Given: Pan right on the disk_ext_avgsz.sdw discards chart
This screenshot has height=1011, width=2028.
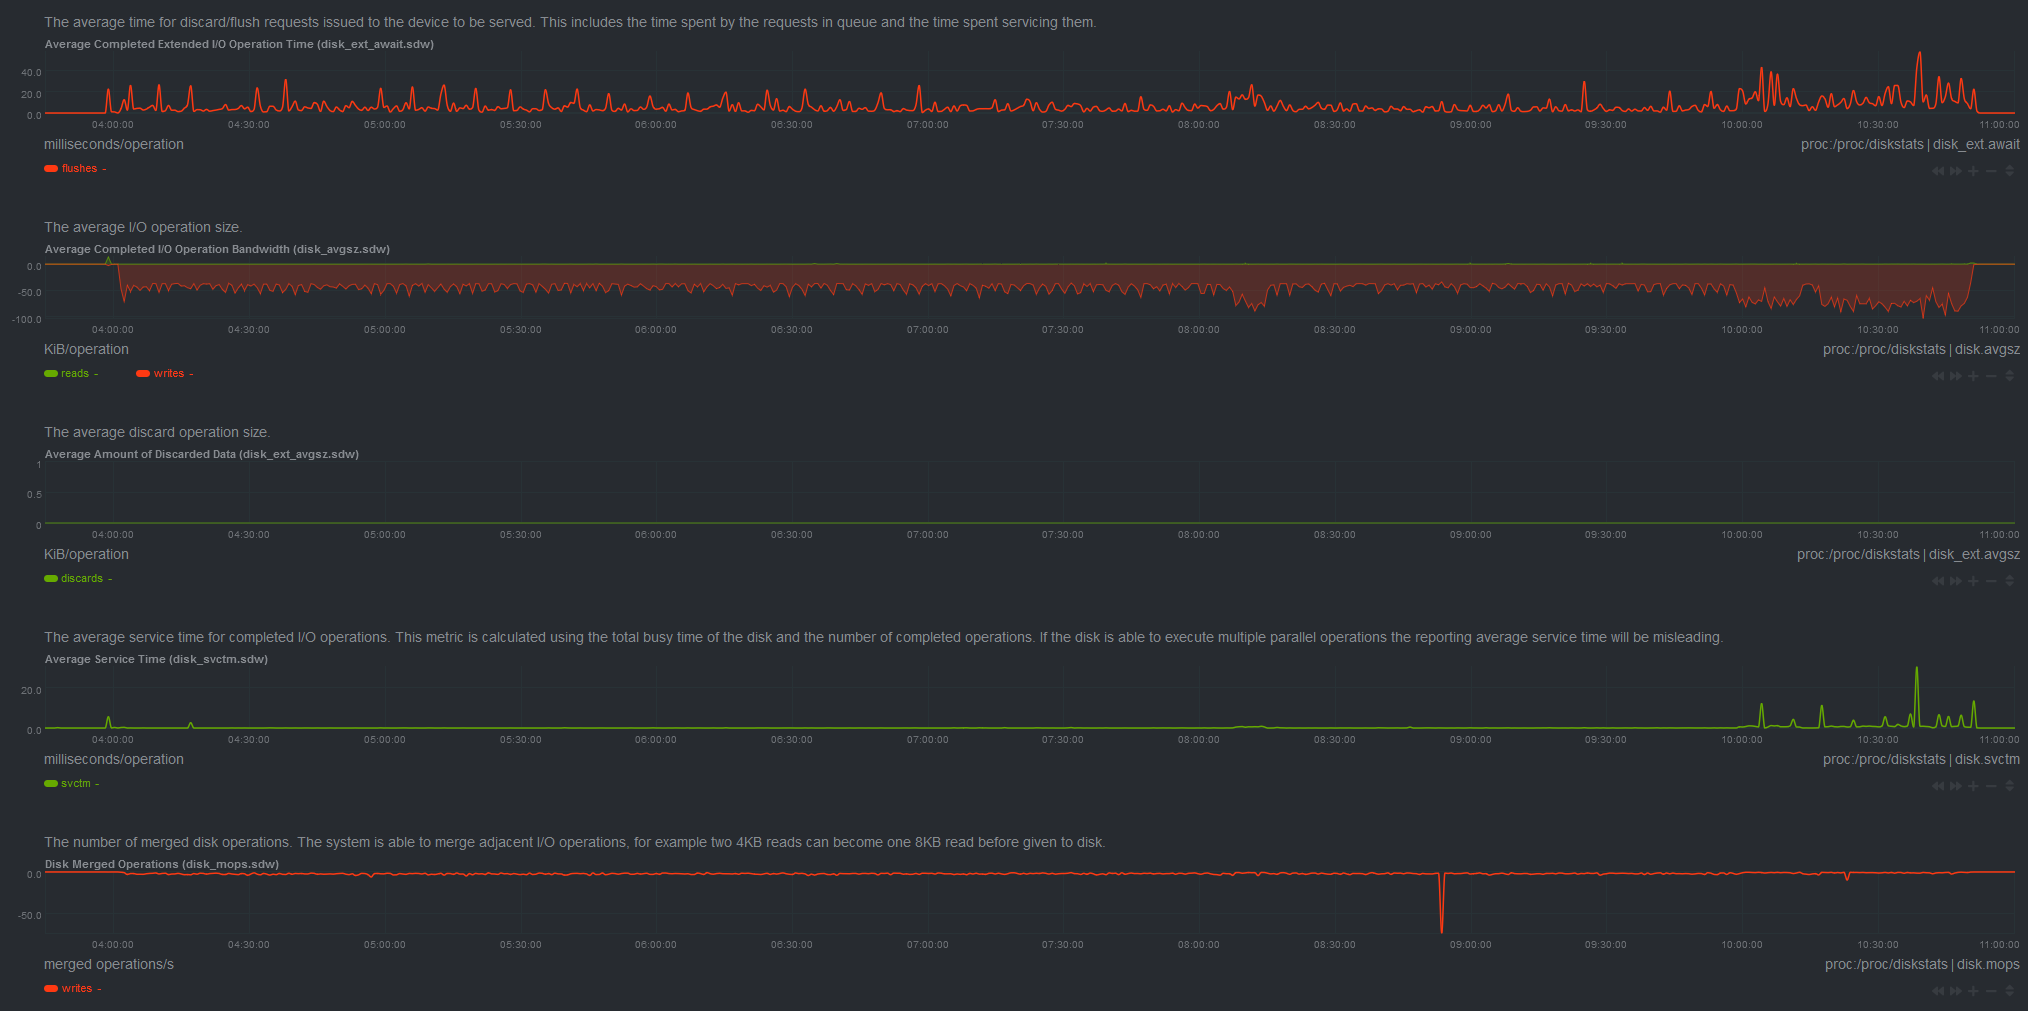Looking at the screenshot, I should point(1956,581).
